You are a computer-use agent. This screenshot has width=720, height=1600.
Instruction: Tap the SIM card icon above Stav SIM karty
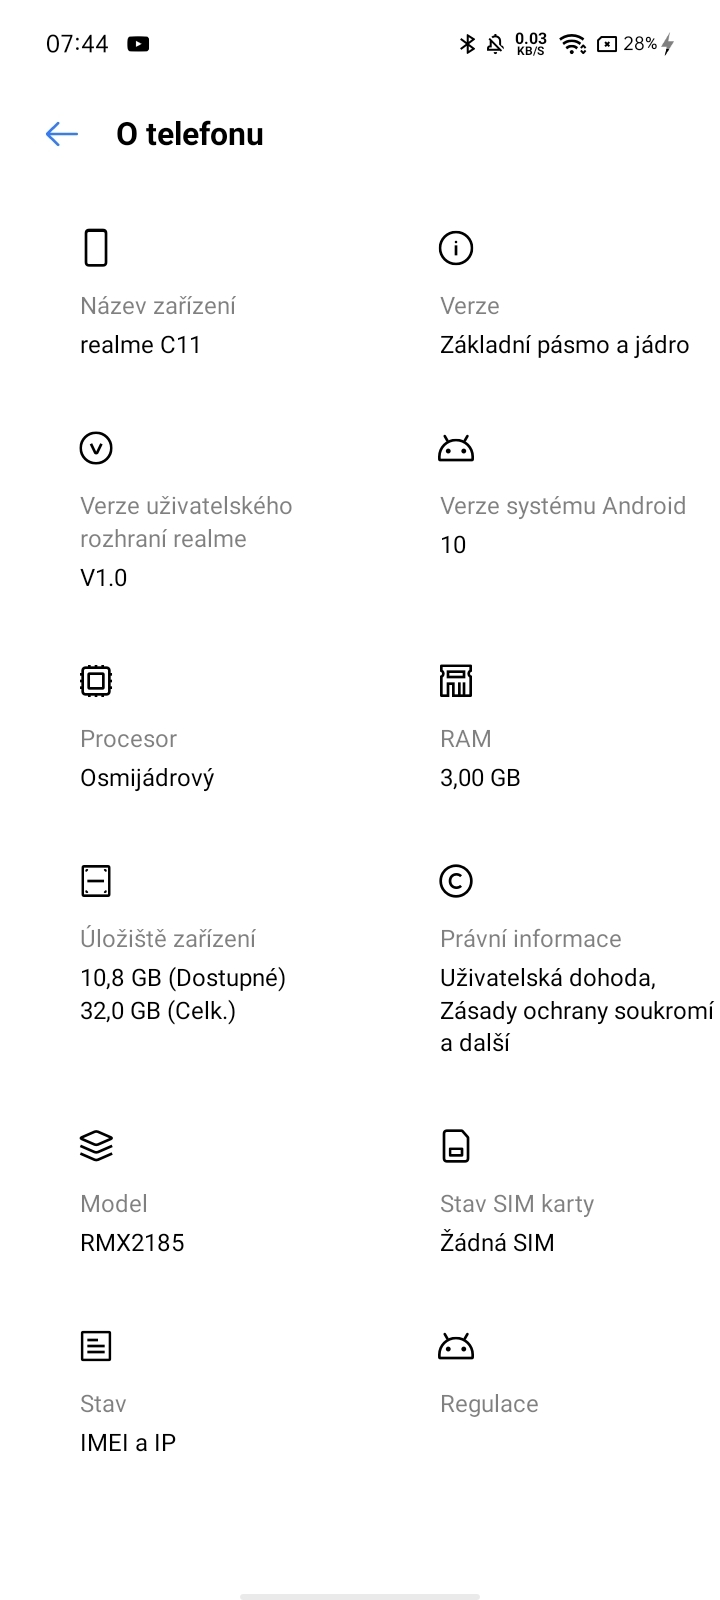pos(455,1145)
